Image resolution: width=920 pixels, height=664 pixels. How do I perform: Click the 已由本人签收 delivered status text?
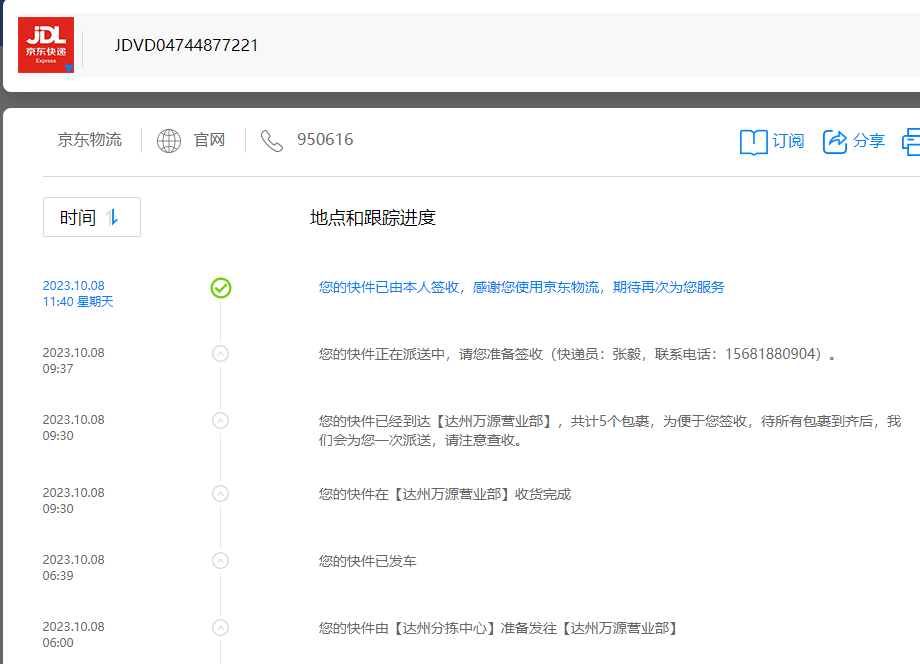[x=522, y=287]
